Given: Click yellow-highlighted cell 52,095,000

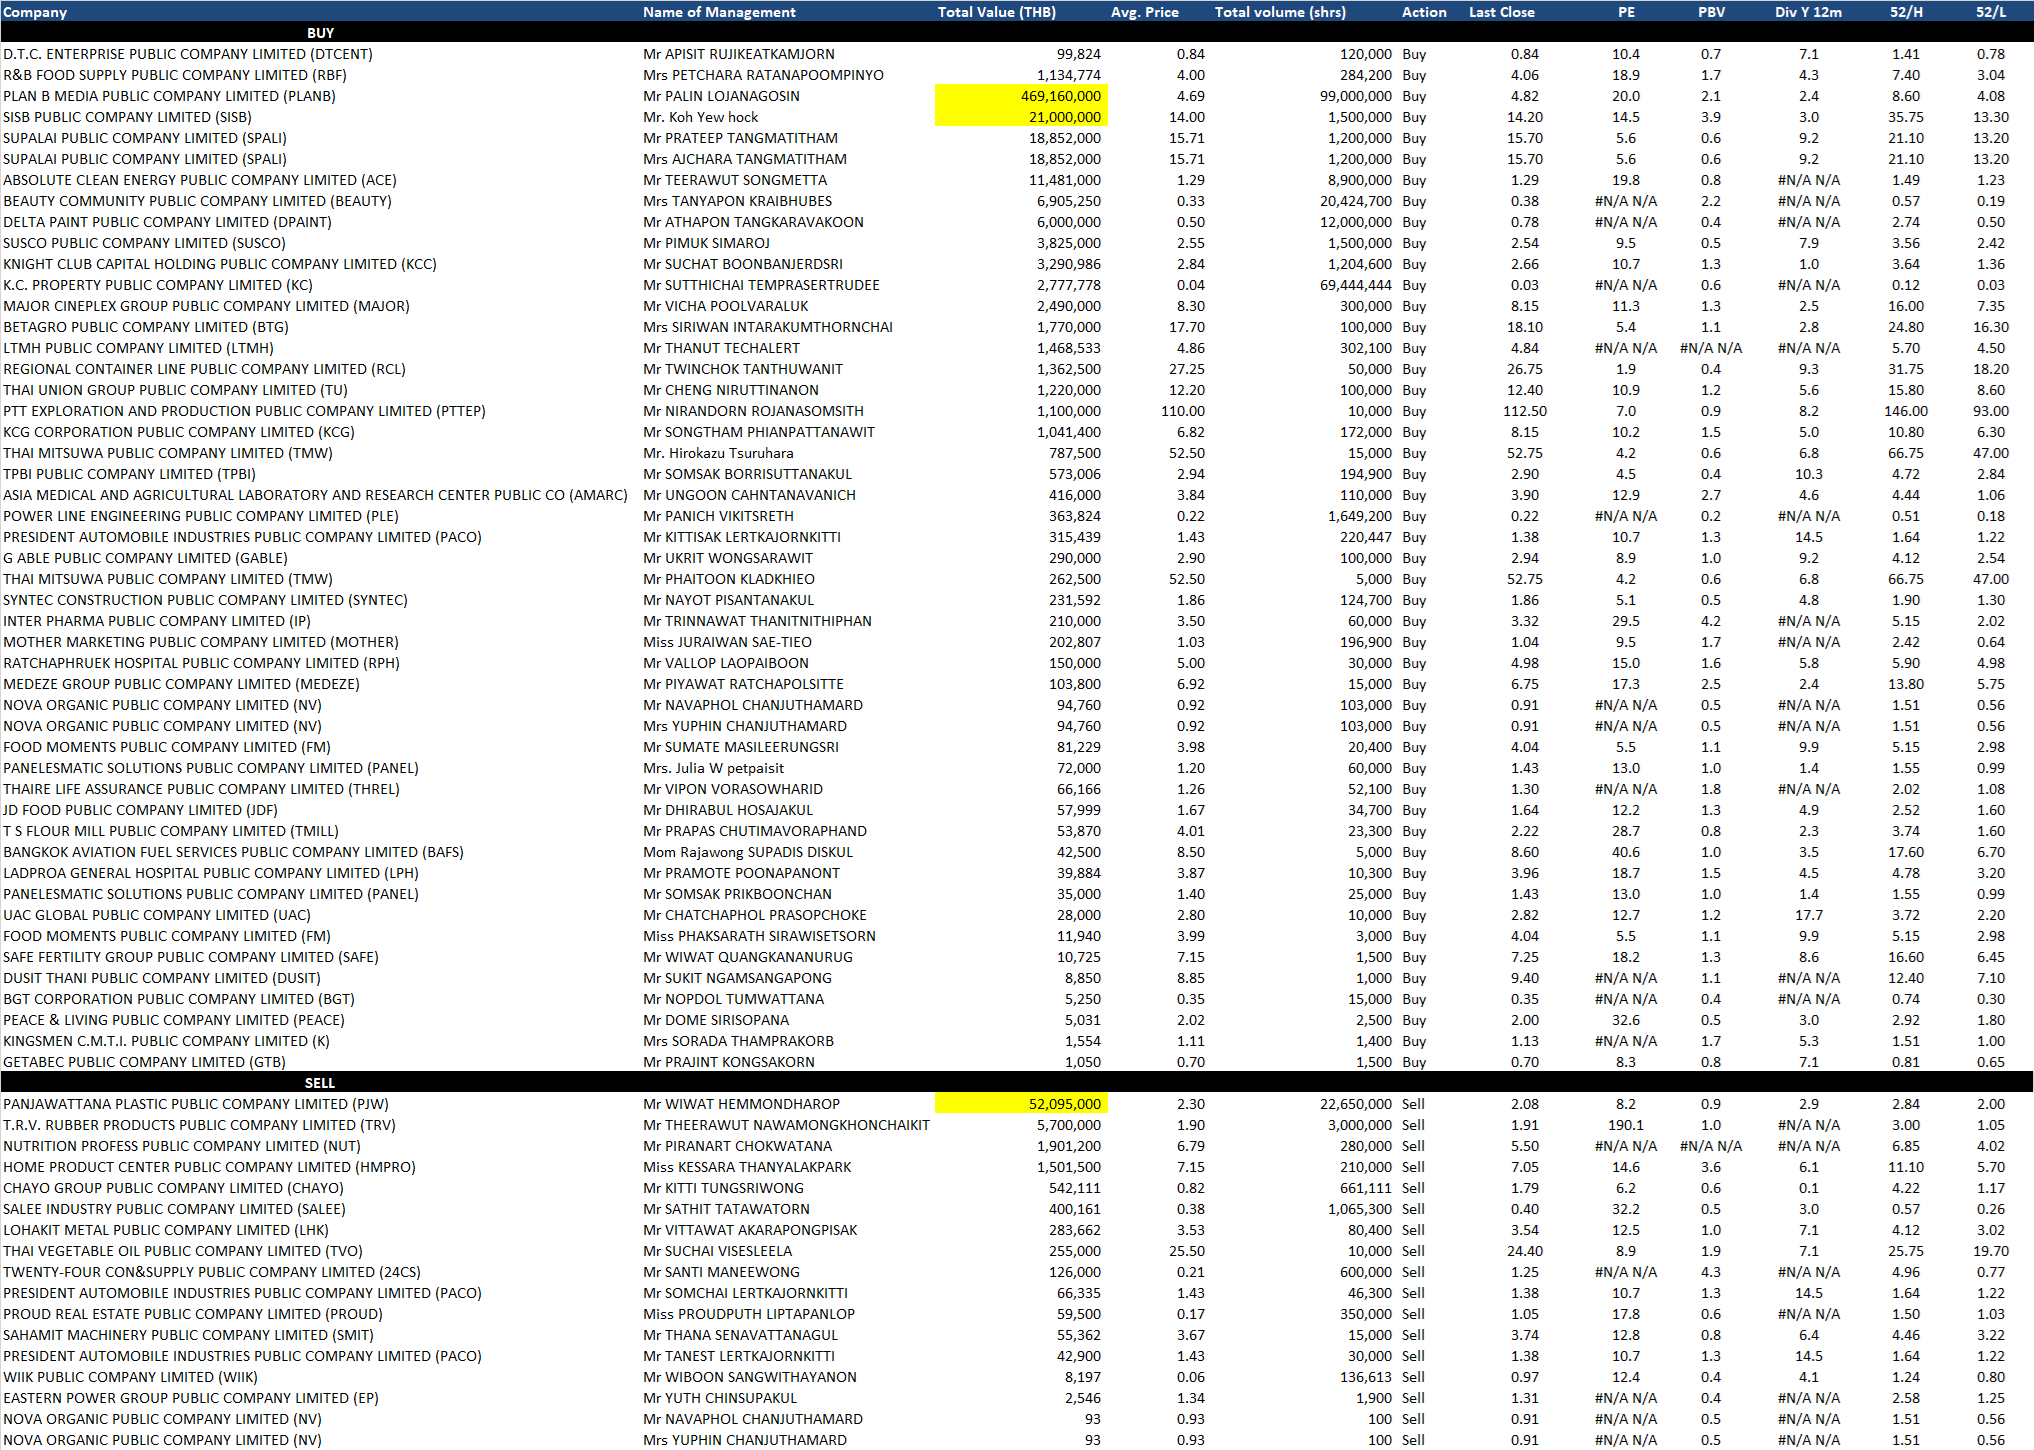Looking at the screenshot, I should tap(1021, 1104).
